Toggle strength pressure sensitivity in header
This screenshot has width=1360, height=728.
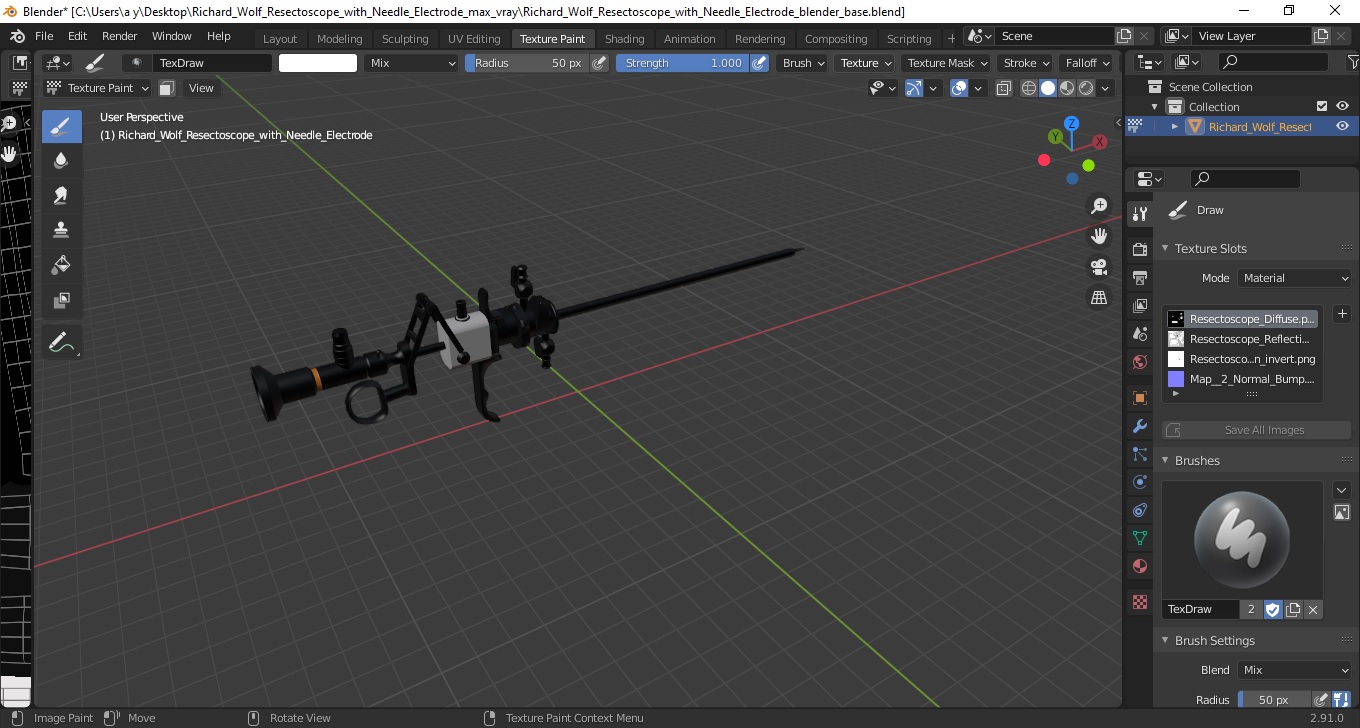pyautogui.click(x=760, y=63)
